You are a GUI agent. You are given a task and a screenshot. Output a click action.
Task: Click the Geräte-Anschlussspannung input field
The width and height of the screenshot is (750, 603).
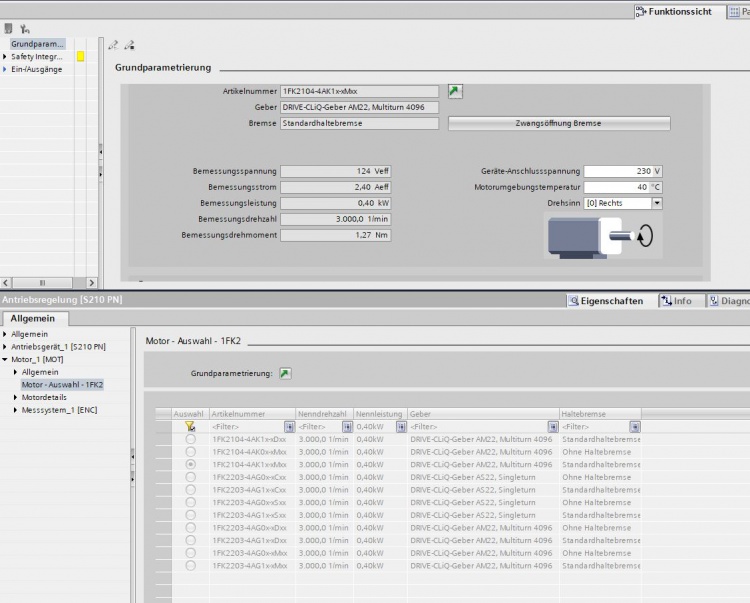[x=616, y=171]
